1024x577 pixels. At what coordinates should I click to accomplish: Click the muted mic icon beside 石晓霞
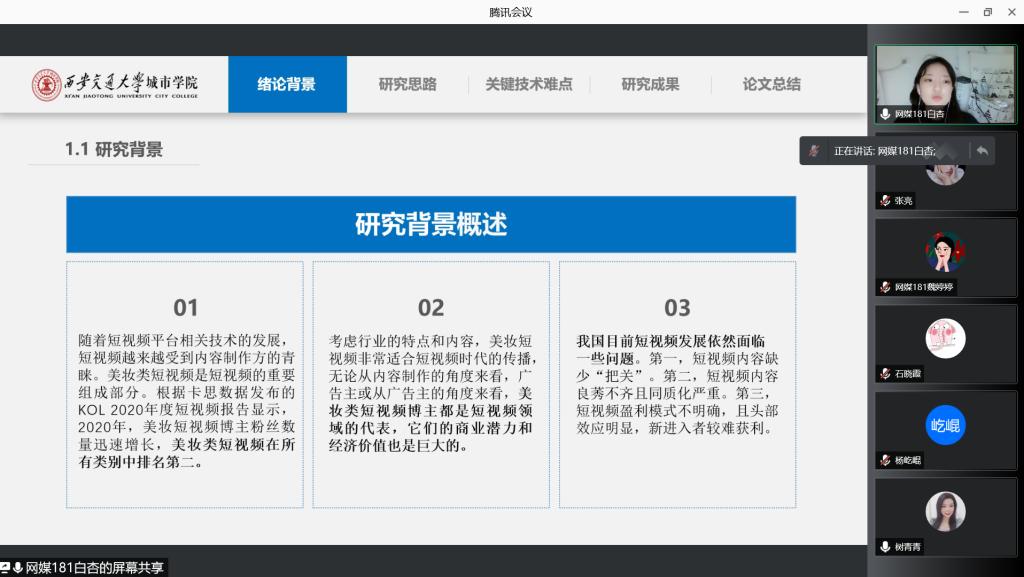click(885, 373)
